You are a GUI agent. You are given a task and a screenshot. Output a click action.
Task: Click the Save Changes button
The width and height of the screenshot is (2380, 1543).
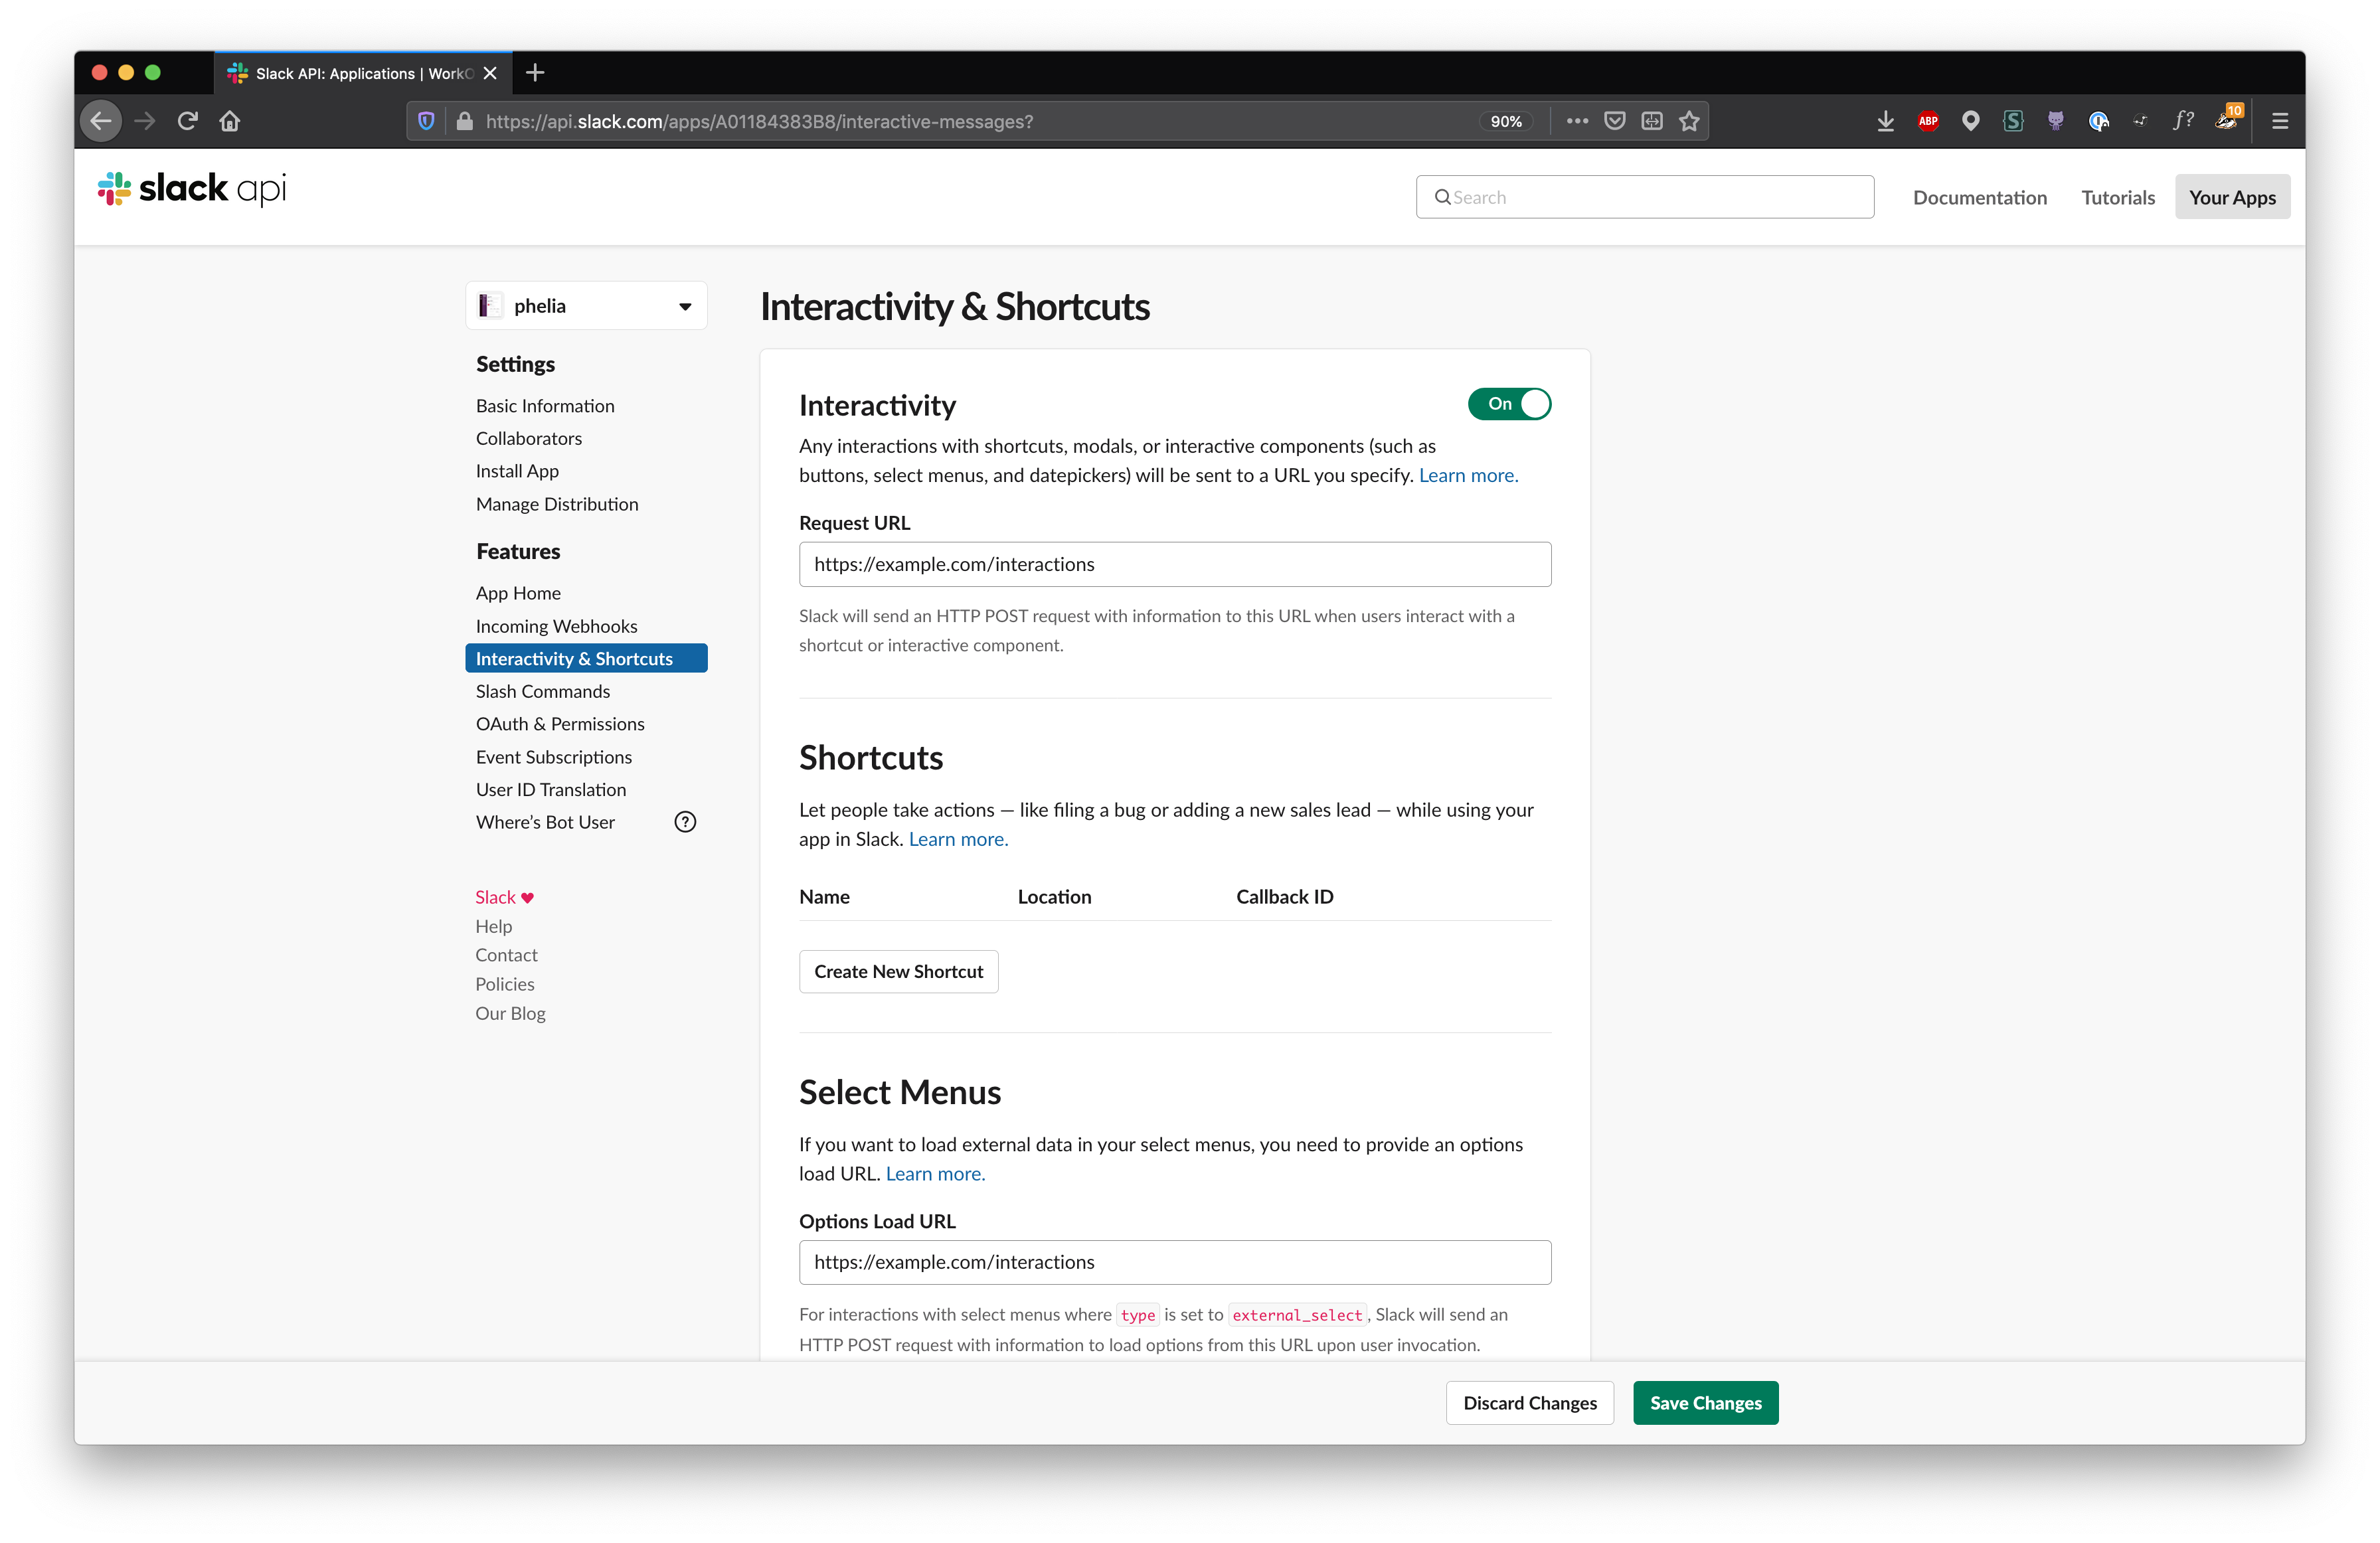pyautogui.click(x=1705, y=1402)
